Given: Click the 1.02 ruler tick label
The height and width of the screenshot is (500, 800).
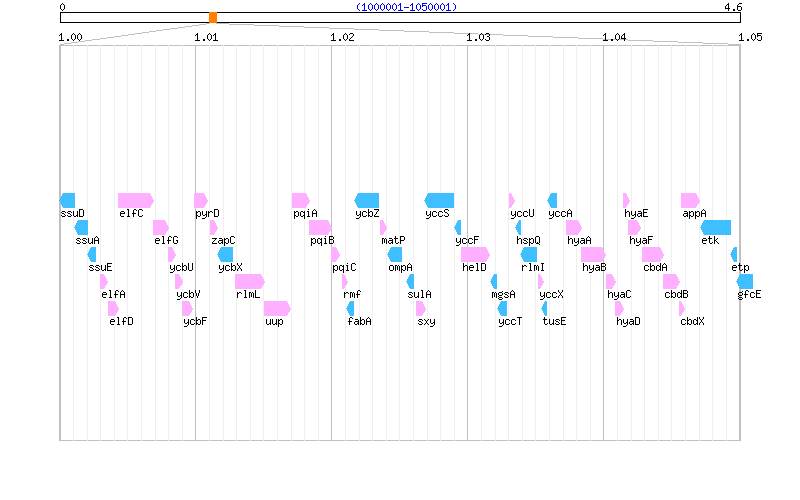Looking at the screenshot, I should pyautogui.click(x=342, y=37).
